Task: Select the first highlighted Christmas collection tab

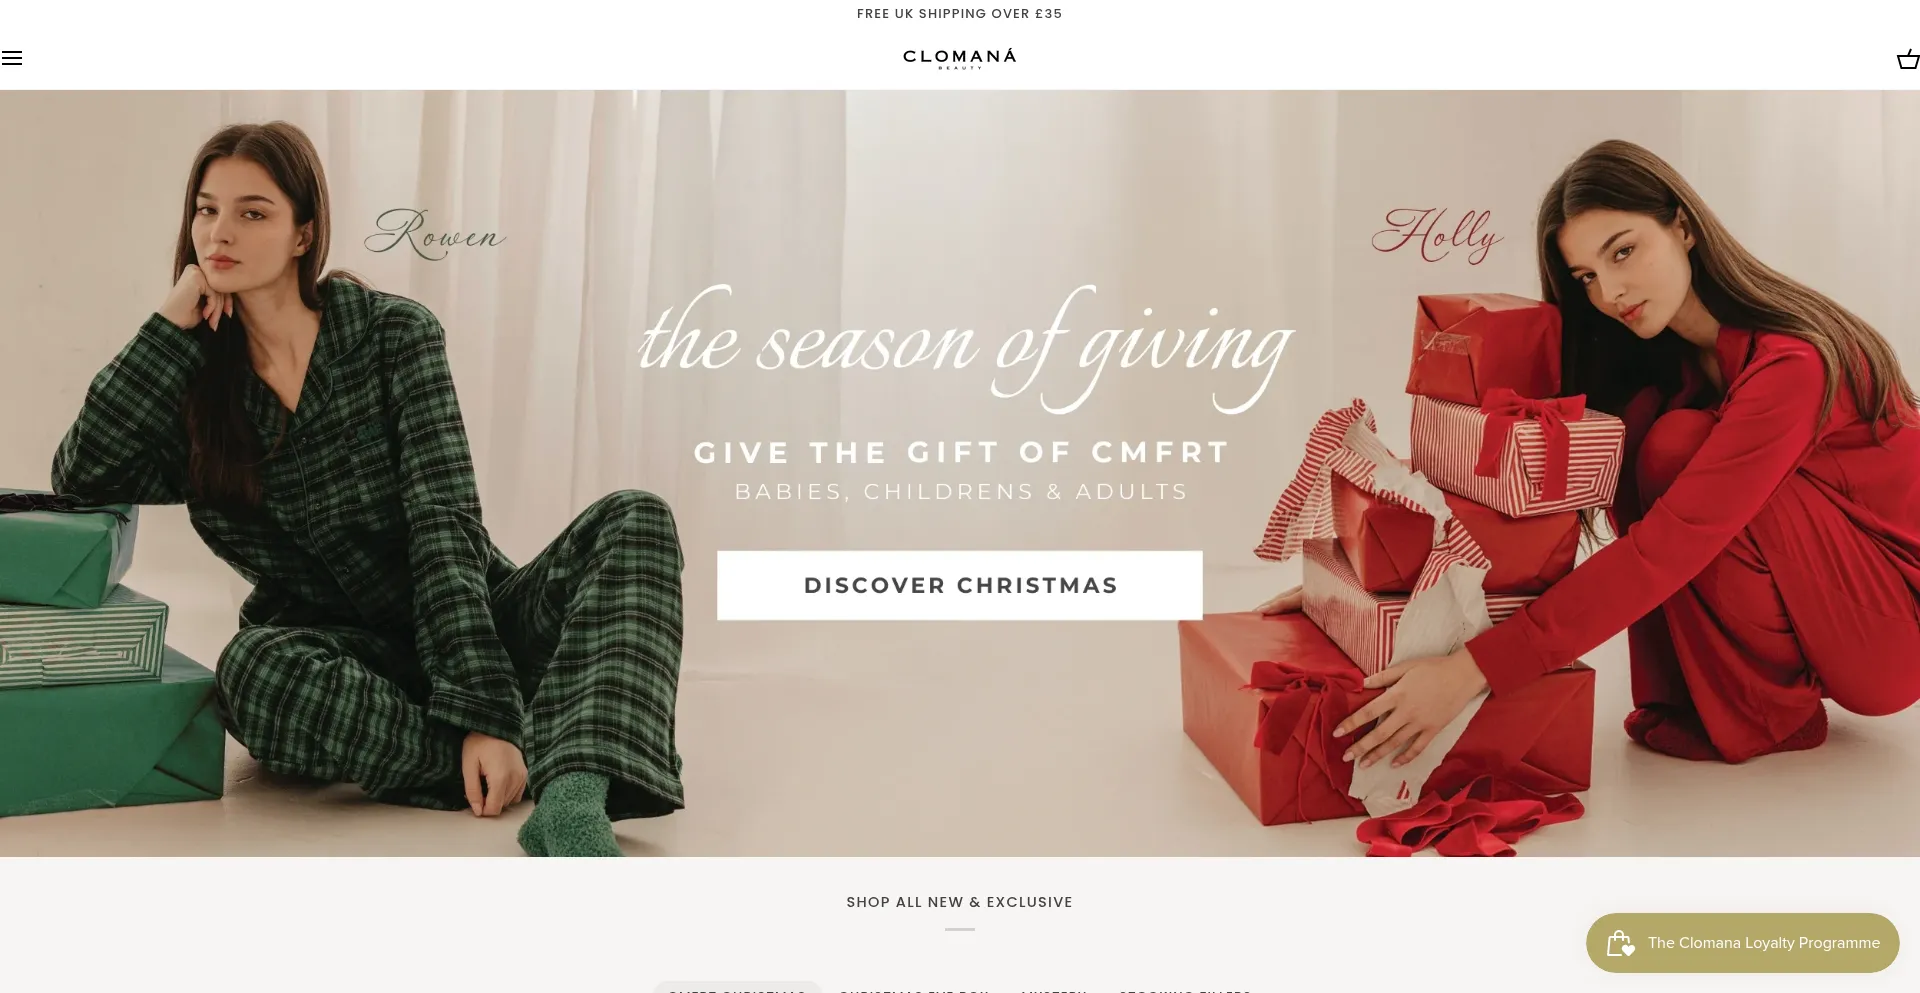Action: tap(737, 989)
